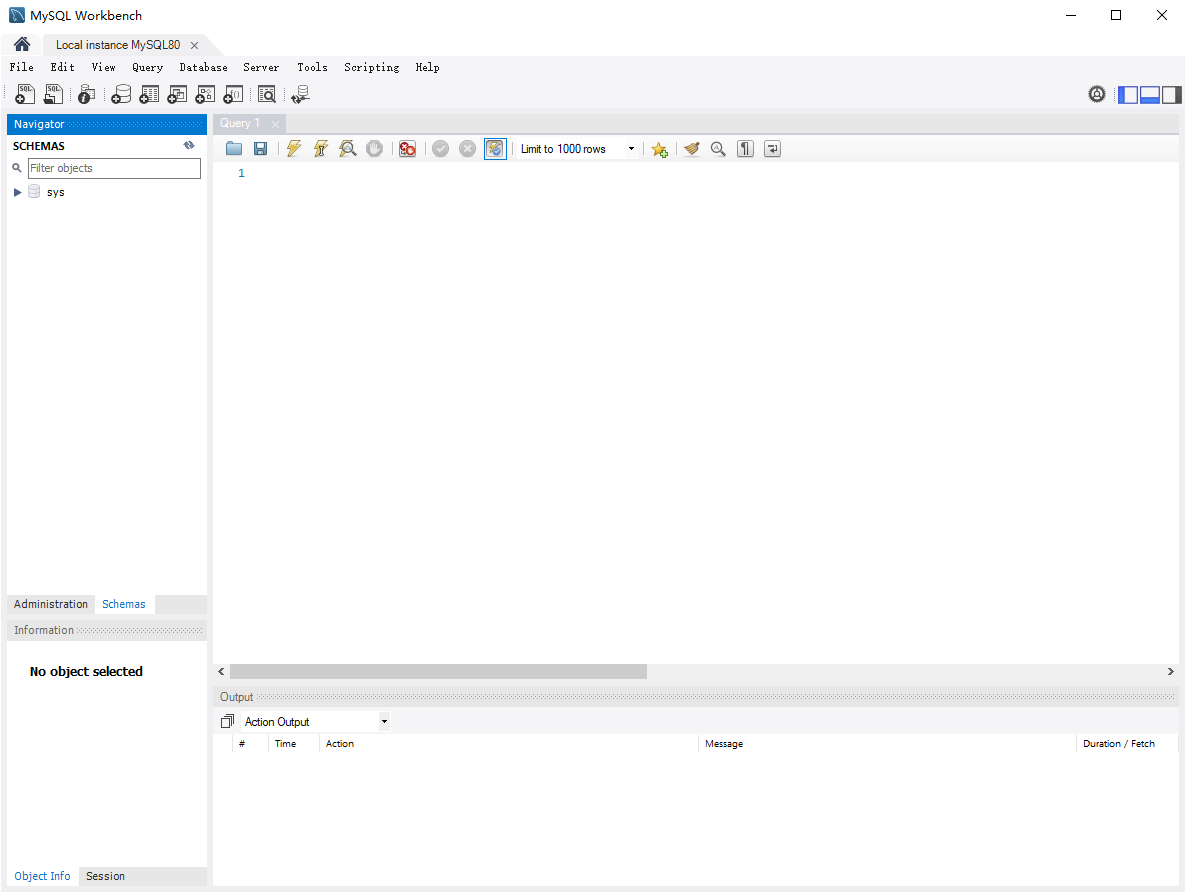Select the sys schema
Image resolution: width=1186 pixels, height=893 pixels.
[x=55, y=192]
